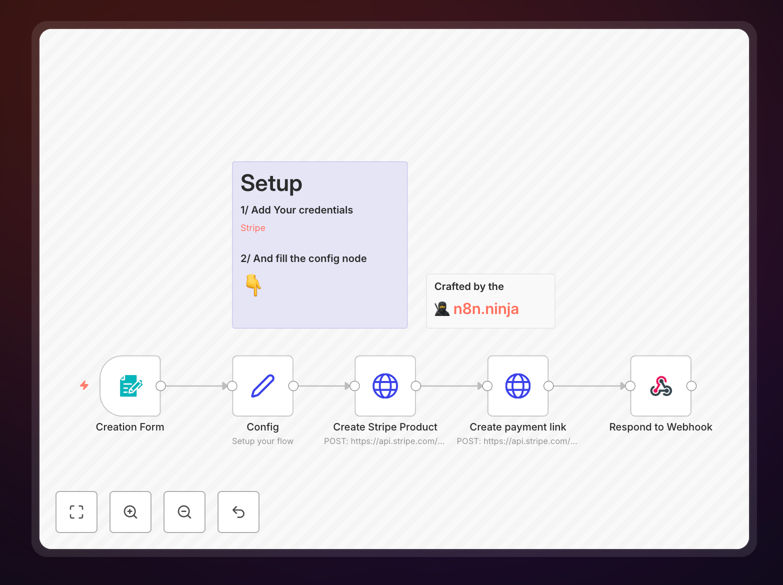The height and width of the screenshot is (585, 783).
Task: Click the Stripe credentials link
Action: 253,228
